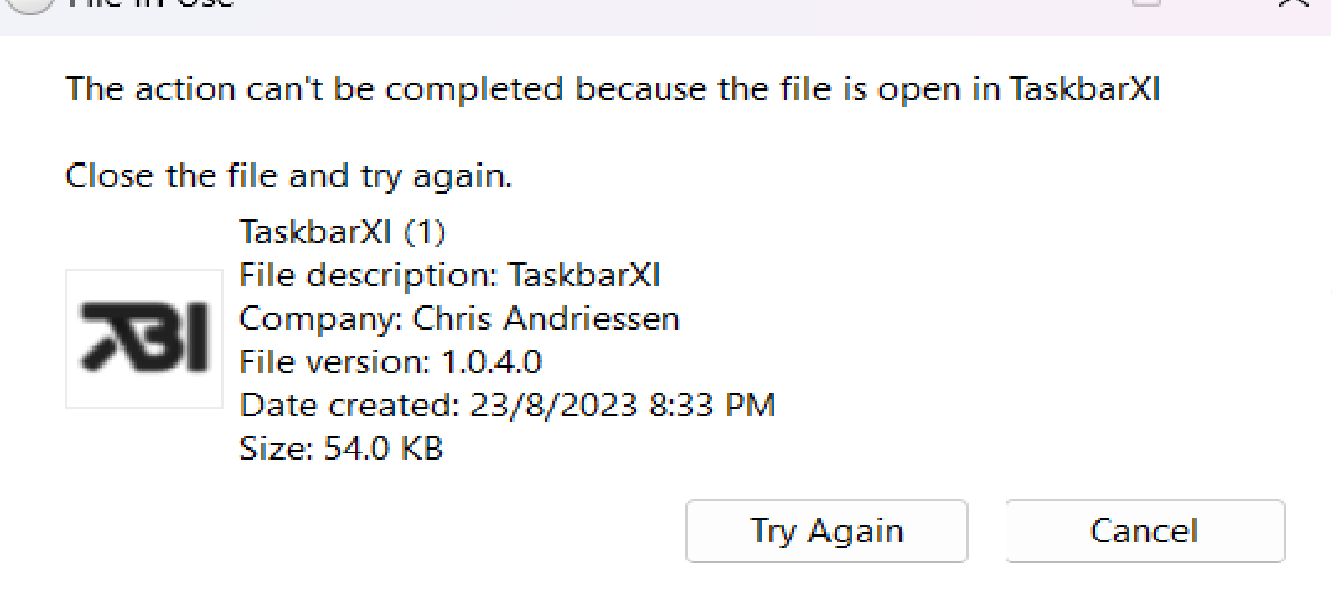Click the warning message about TaskbarXI
This screenshot has width=1332, height=591.
(x=612, y=88)
